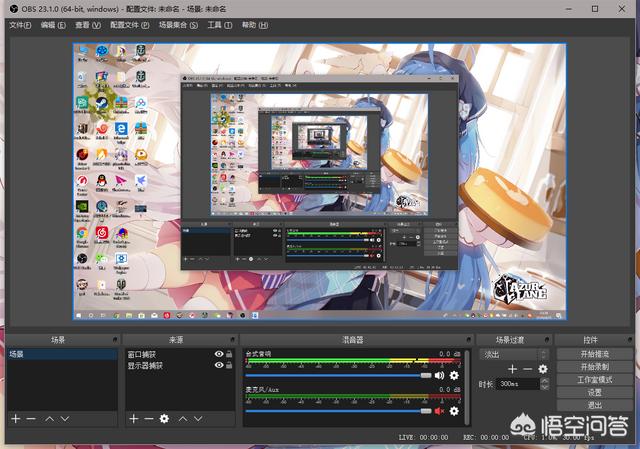Undock the 来源 panel using its float icon
This screenshot has width=640, height=449.
[x=233, y=340]
